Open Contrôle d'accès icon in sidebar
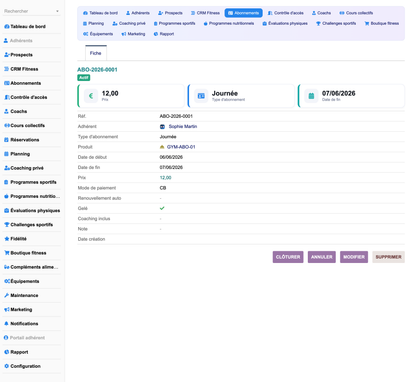 (x=6, y=97)
